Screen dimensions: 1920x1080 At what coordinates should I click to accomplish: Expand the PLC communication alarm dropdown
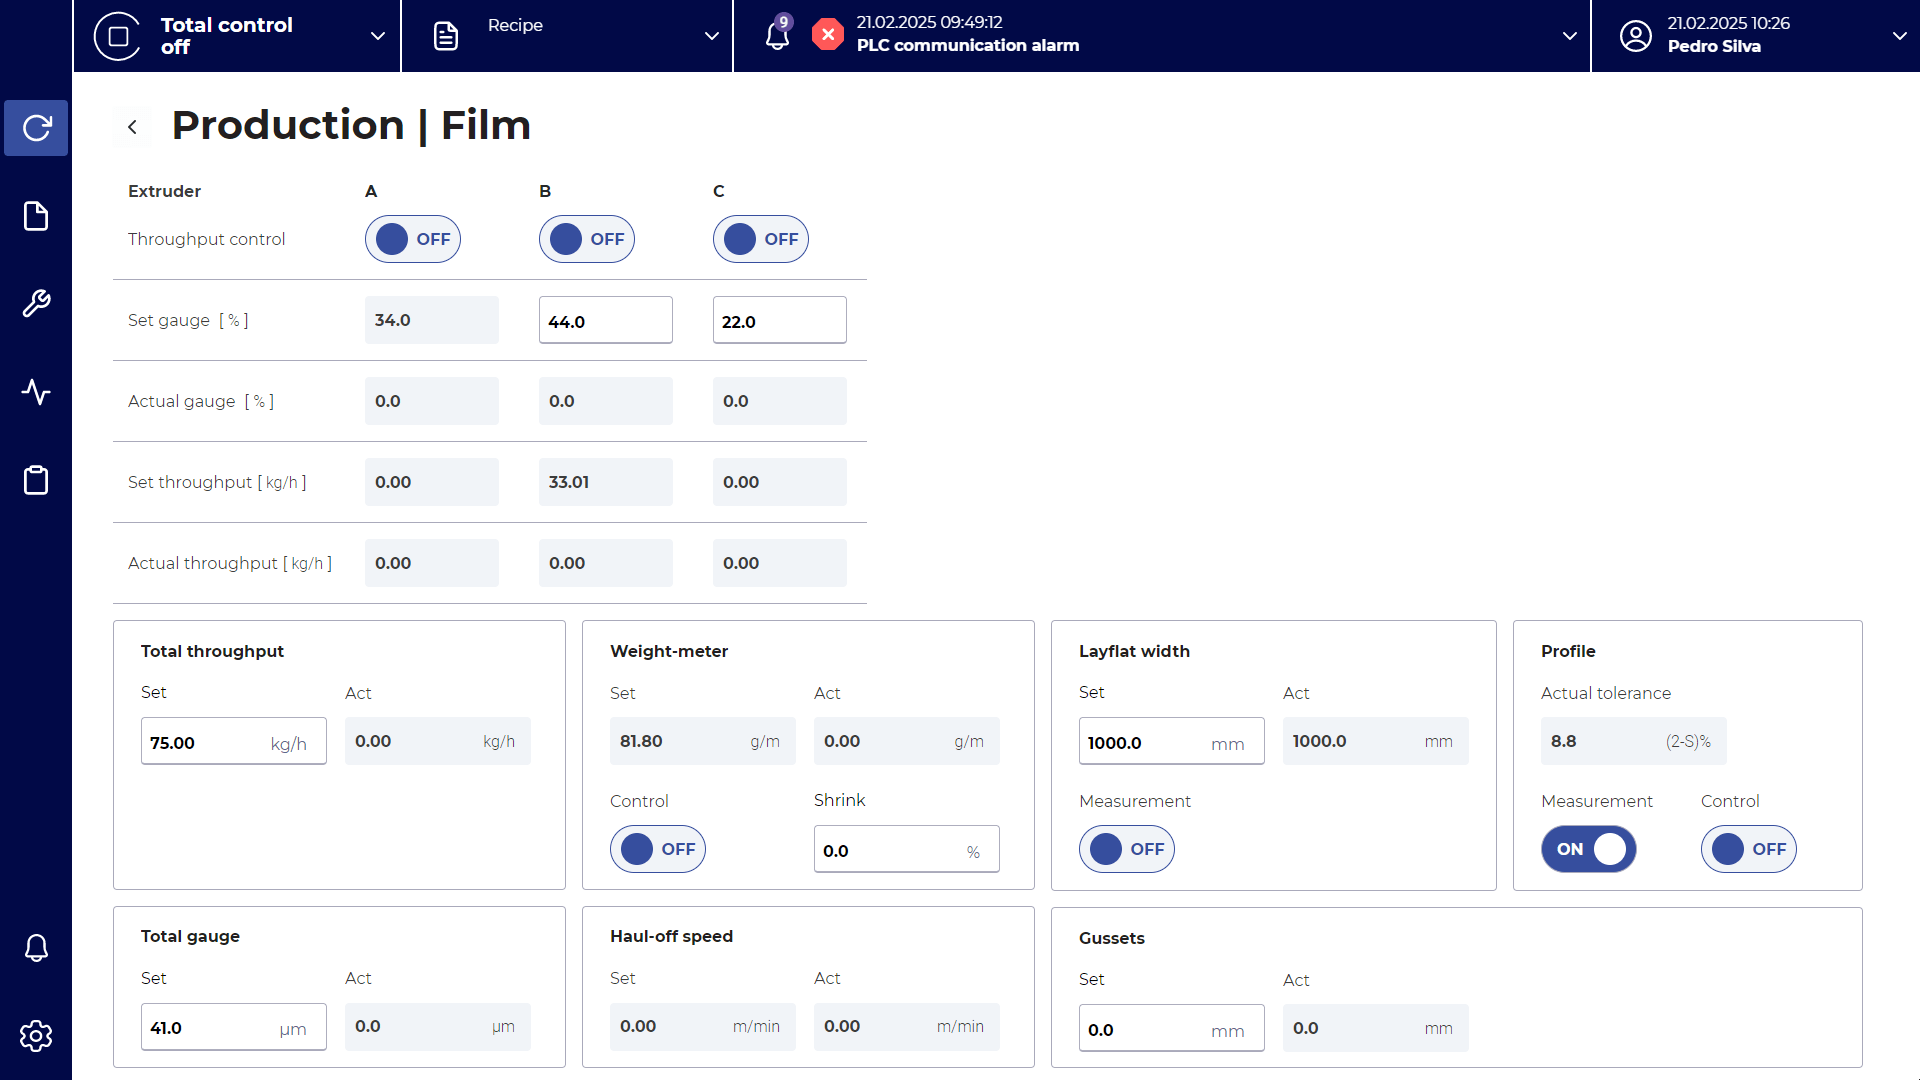pyautogui.click(x=1569, y=36)
